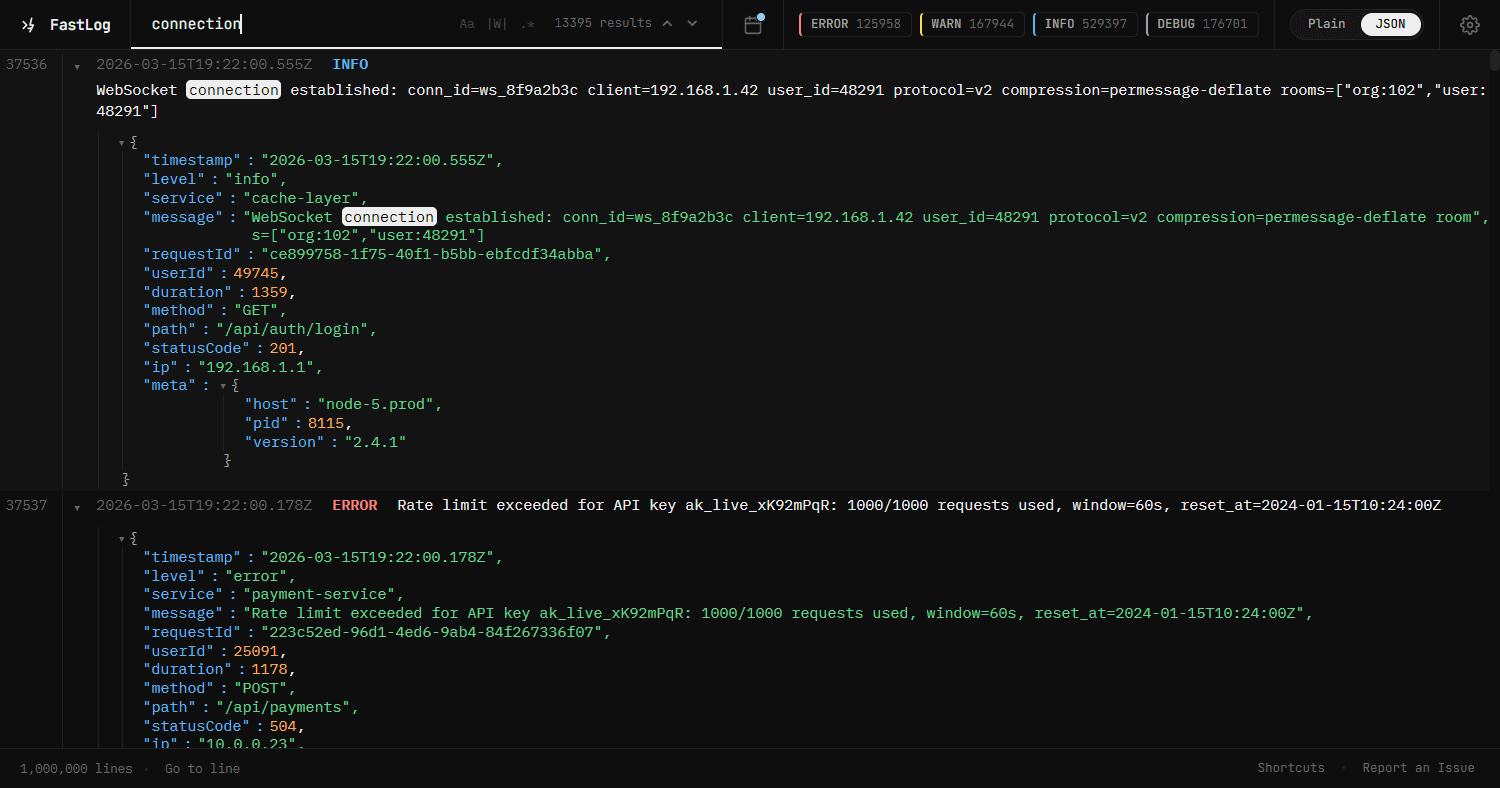Screen dimensions: 1500x788
Task: Toggle regex (.*) search option
Action: 528,24
